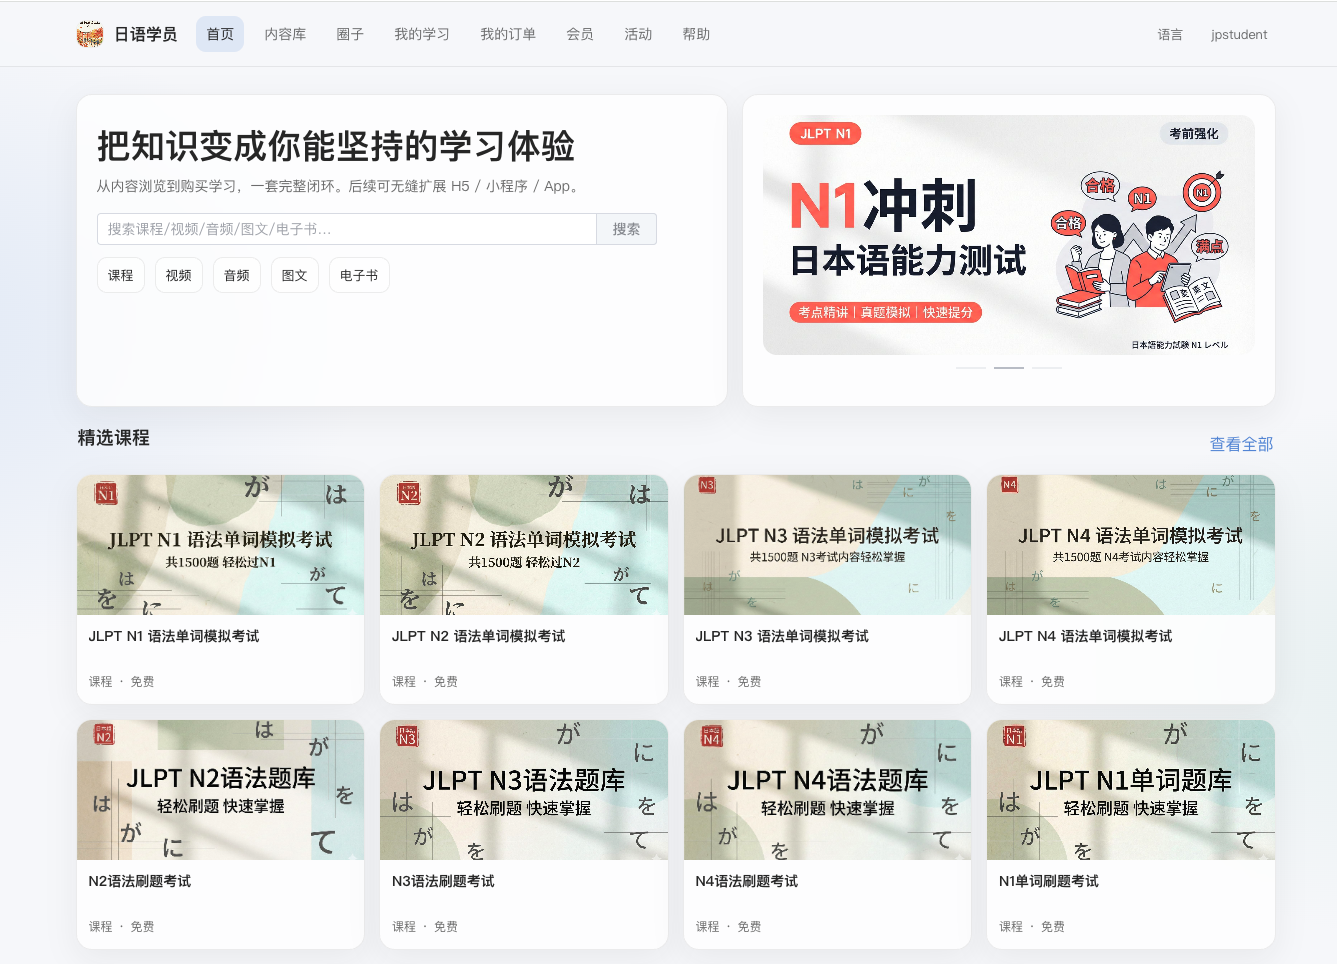
Task: Open the jpstudent account menu
Action: (1238, 34)
